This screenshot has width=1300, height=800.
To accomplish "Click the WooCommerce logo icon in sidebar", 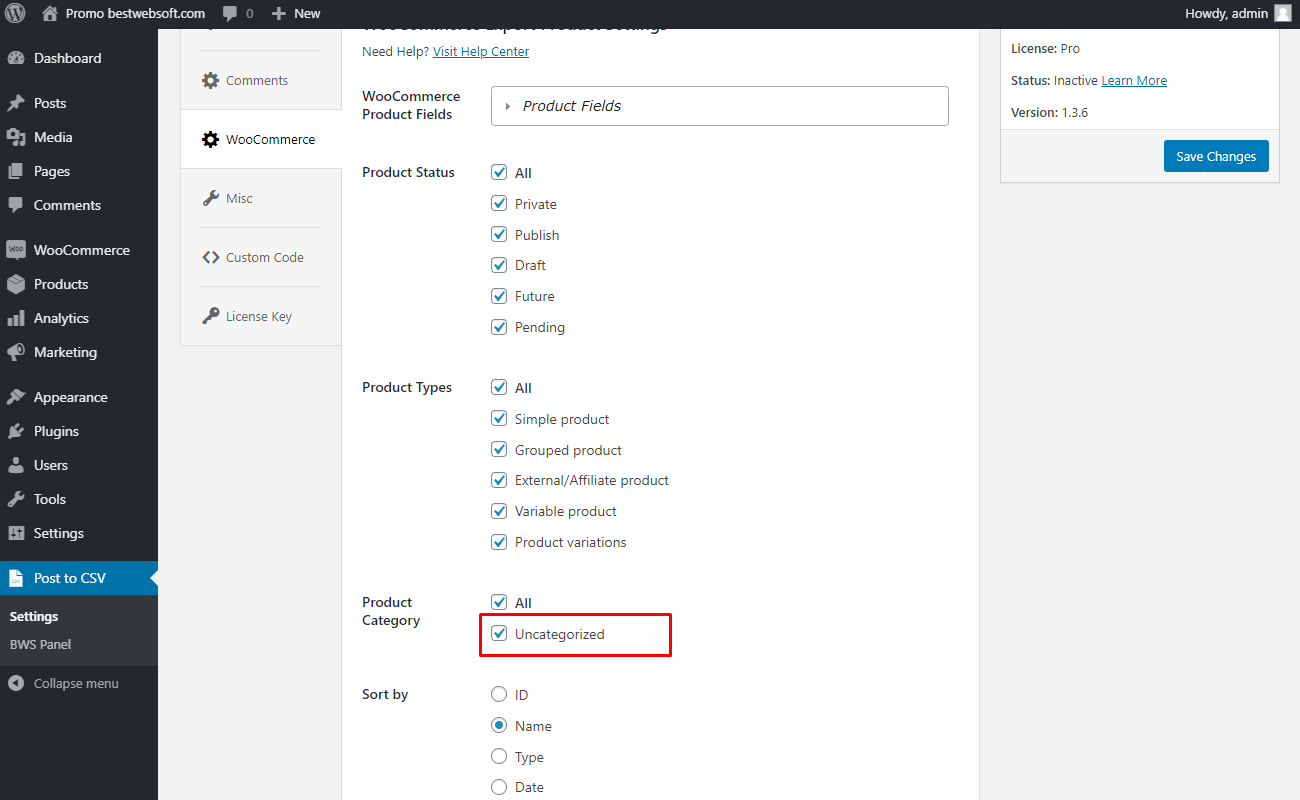I will click(x=16, y=250).
